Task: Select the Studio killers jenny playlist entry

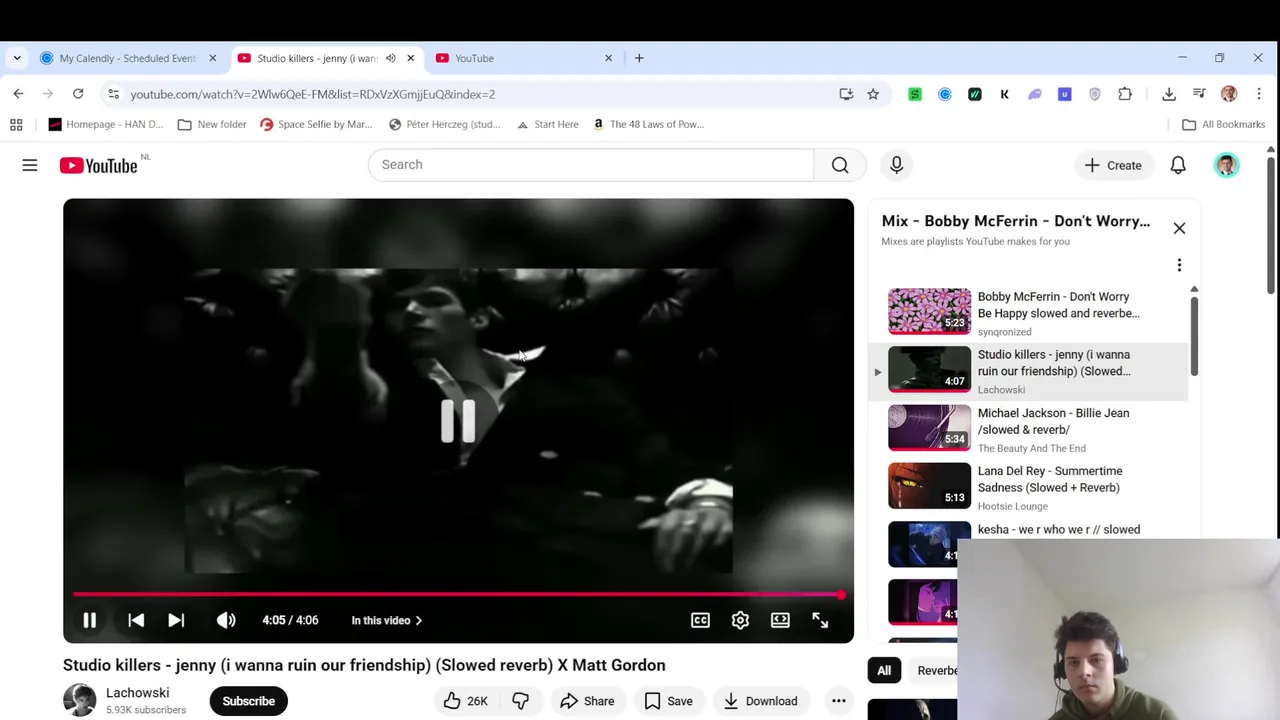Action: pos(1030,371)
